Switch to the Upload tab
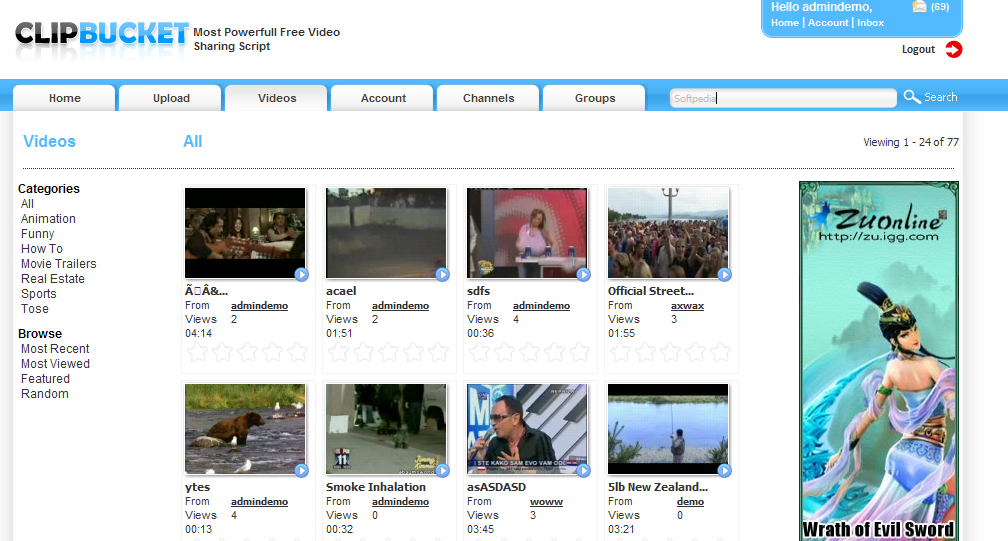1008x541 pixels. (x=171, y=98)
